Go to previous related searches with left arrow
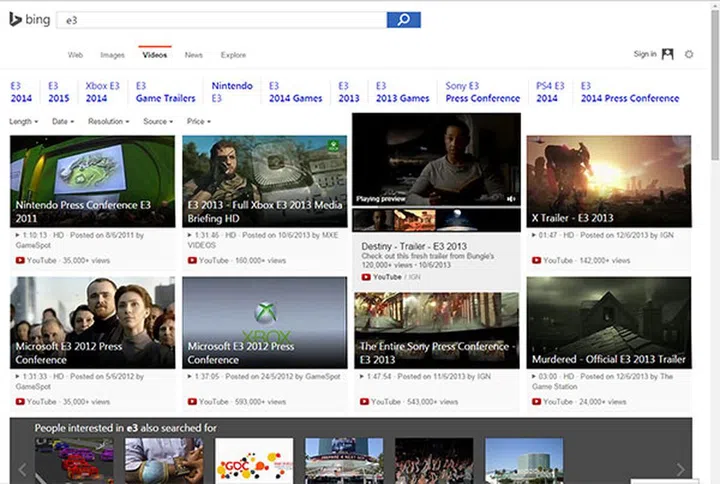The height and width of the screenshot is (484, 720). coord(22,469)
